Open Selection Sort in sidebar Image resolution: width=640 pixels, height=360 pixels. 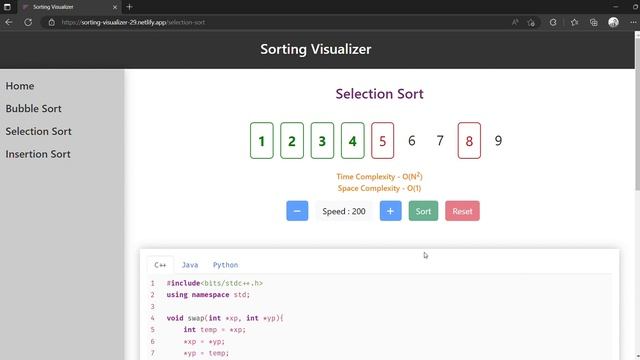pos(38,131)
